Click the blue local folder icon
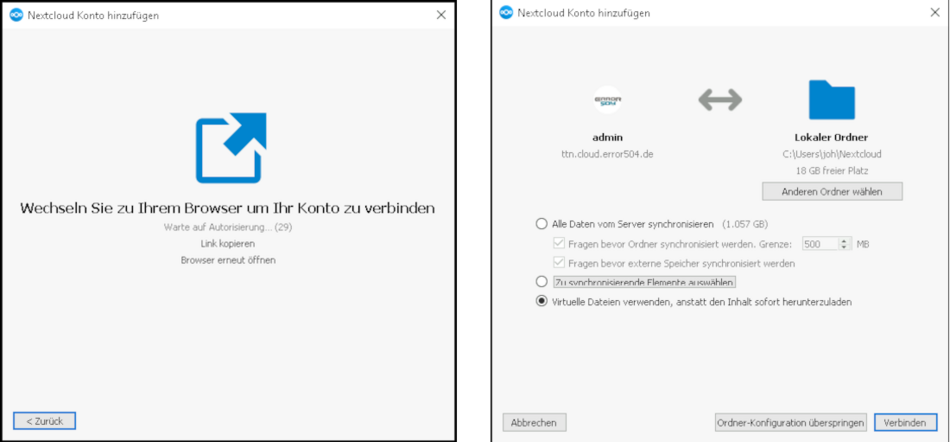Image resolution: width=950 pixels, height=442 pixels. click(832, 99)
